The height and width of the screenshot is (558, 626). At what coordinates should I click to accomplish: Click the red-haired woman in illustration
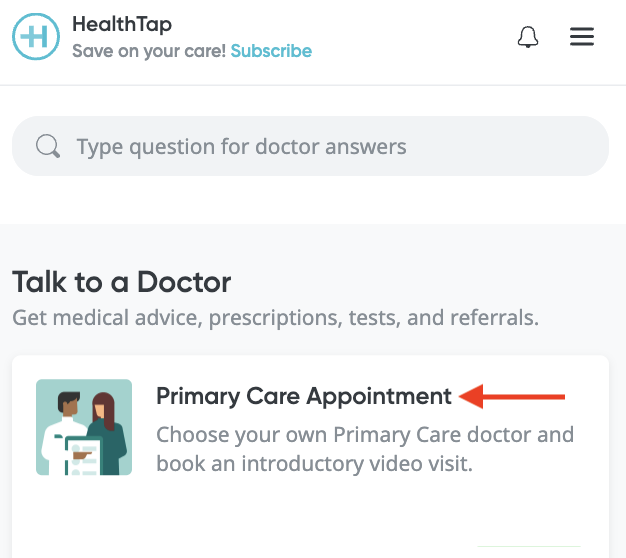click(x=108, y=431)
